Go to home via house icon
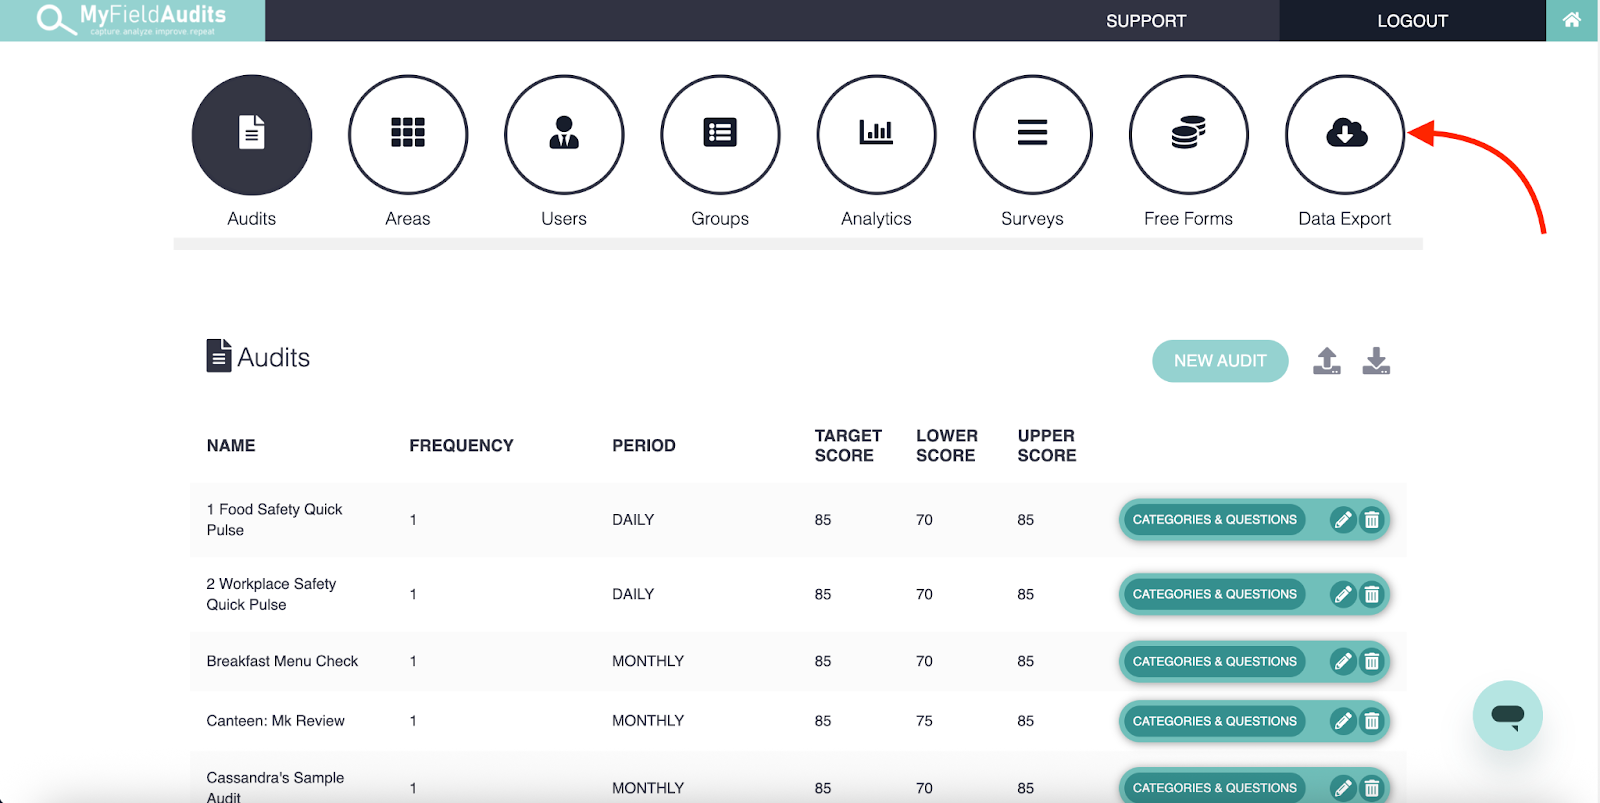 coord(1572,20)
